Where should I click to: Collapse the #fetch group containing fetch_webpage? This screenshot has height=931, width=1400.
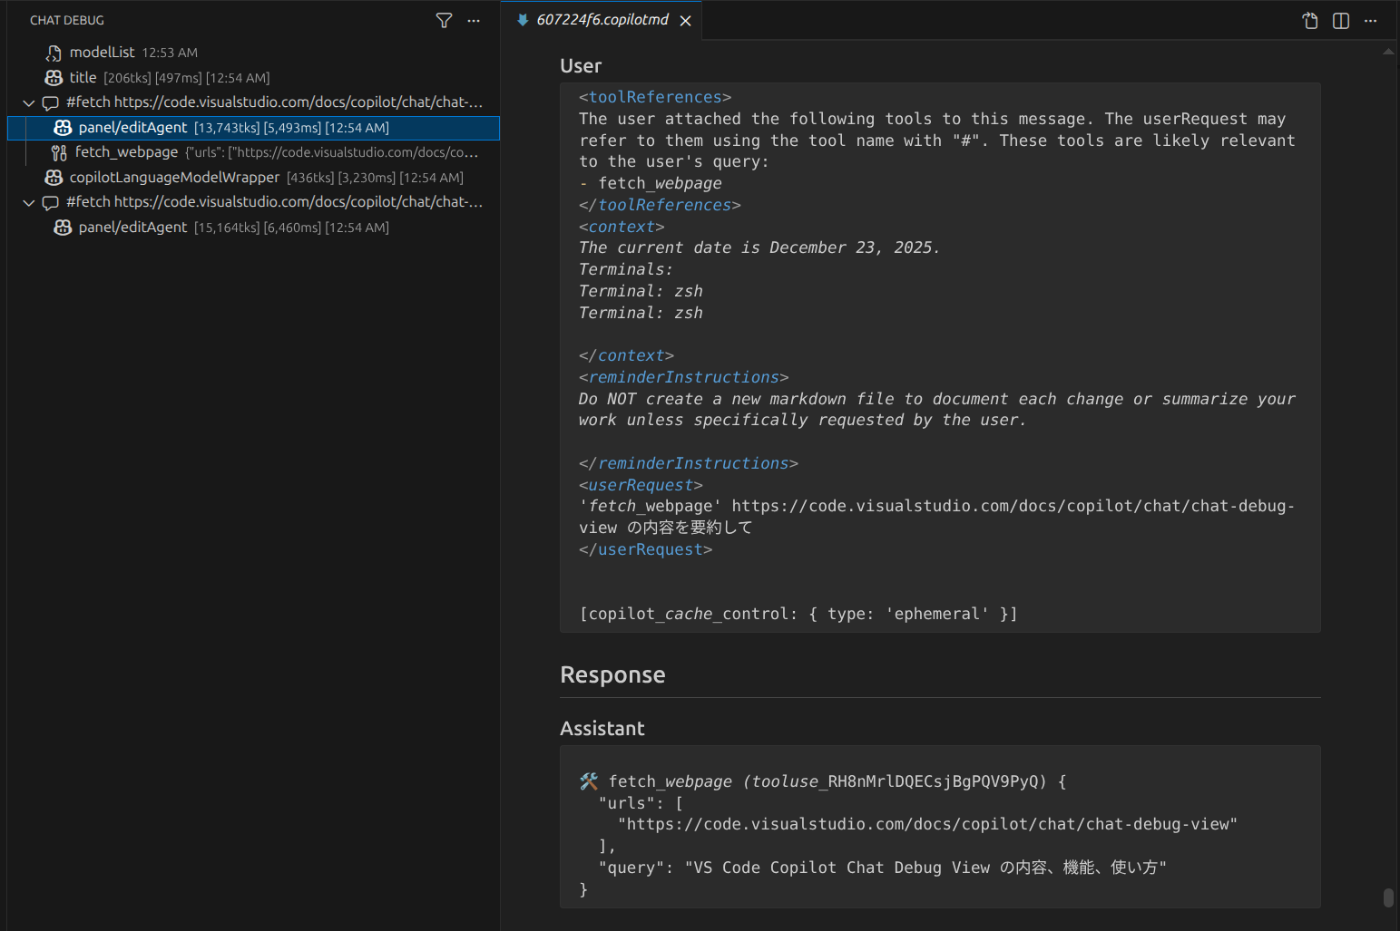click(x=29, y=103)
